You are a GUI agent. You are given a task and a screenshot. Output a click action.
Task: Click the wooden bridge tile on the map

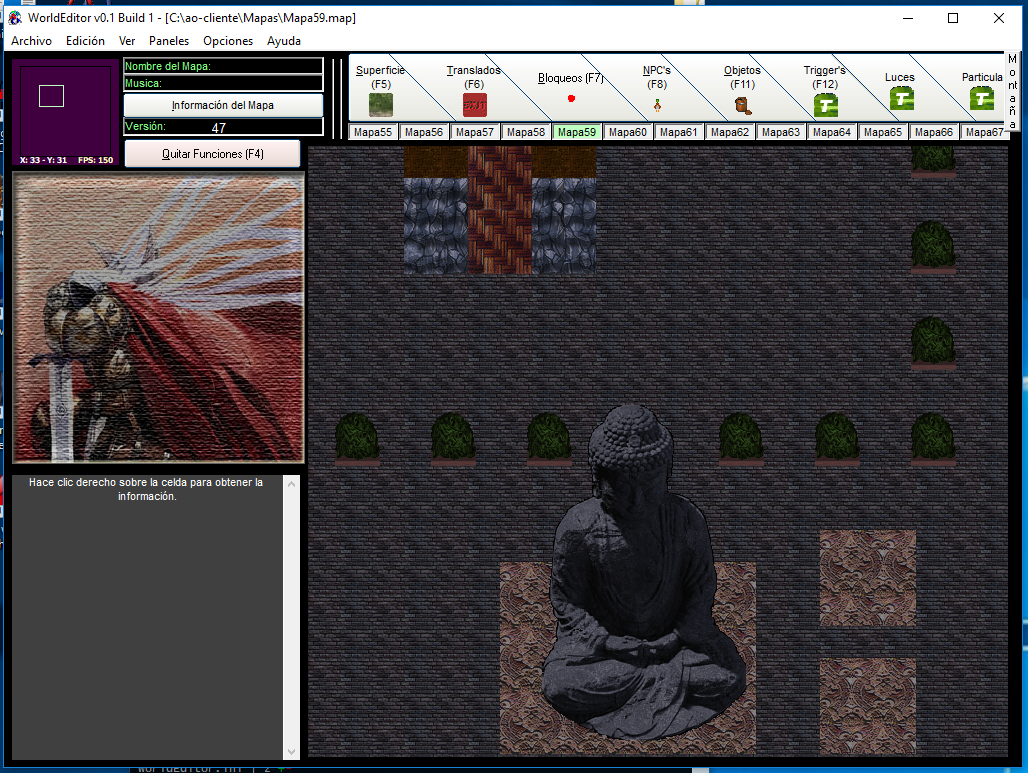(500, 210)
